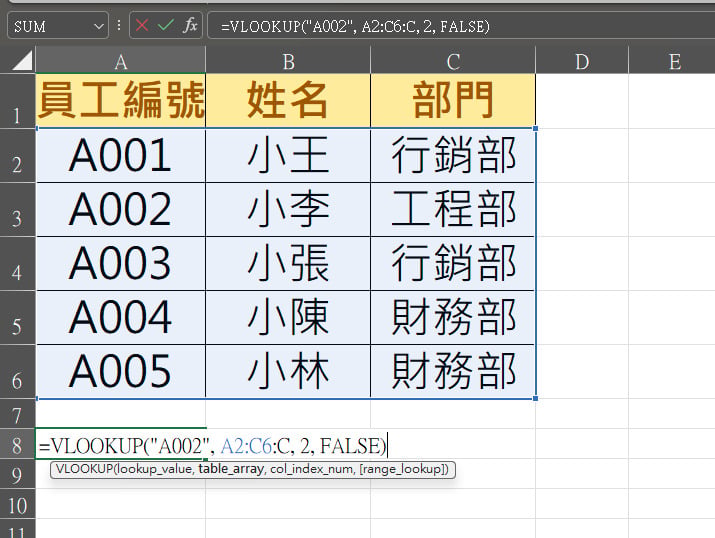Click the 姓名 header cell
This screenshot has height=538, width=715.
288,101
